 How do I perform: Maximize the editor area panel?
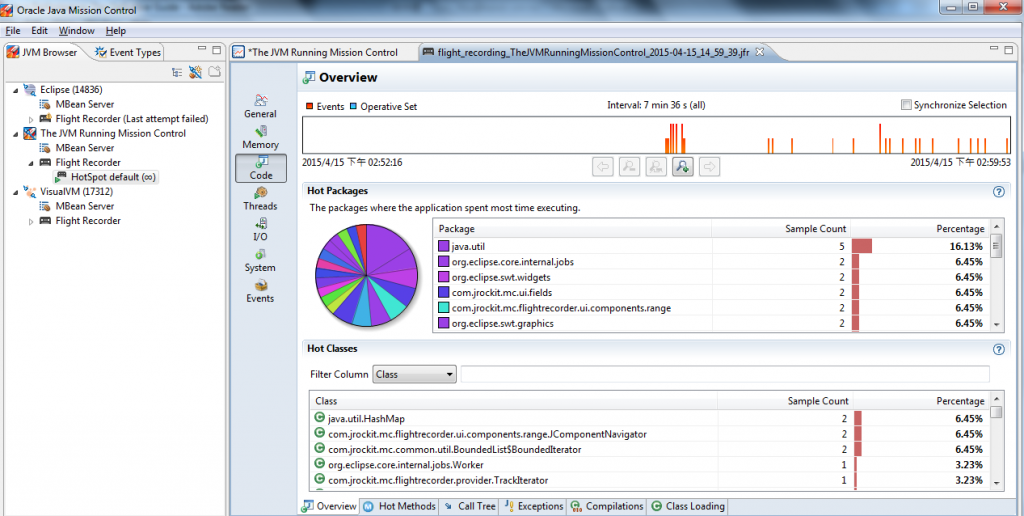click(x=1010, y=50)
